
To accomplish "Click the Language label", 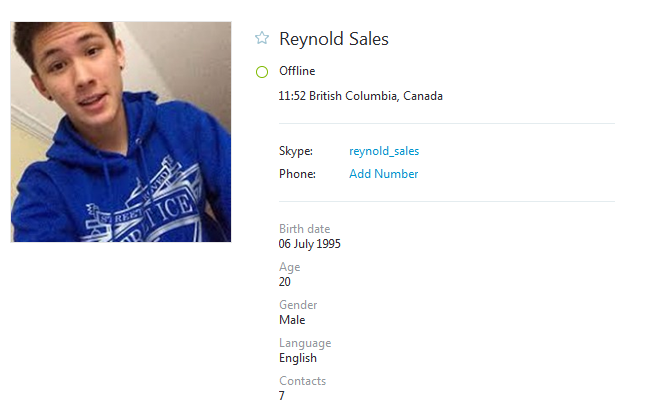I will [x=304, y=343].
